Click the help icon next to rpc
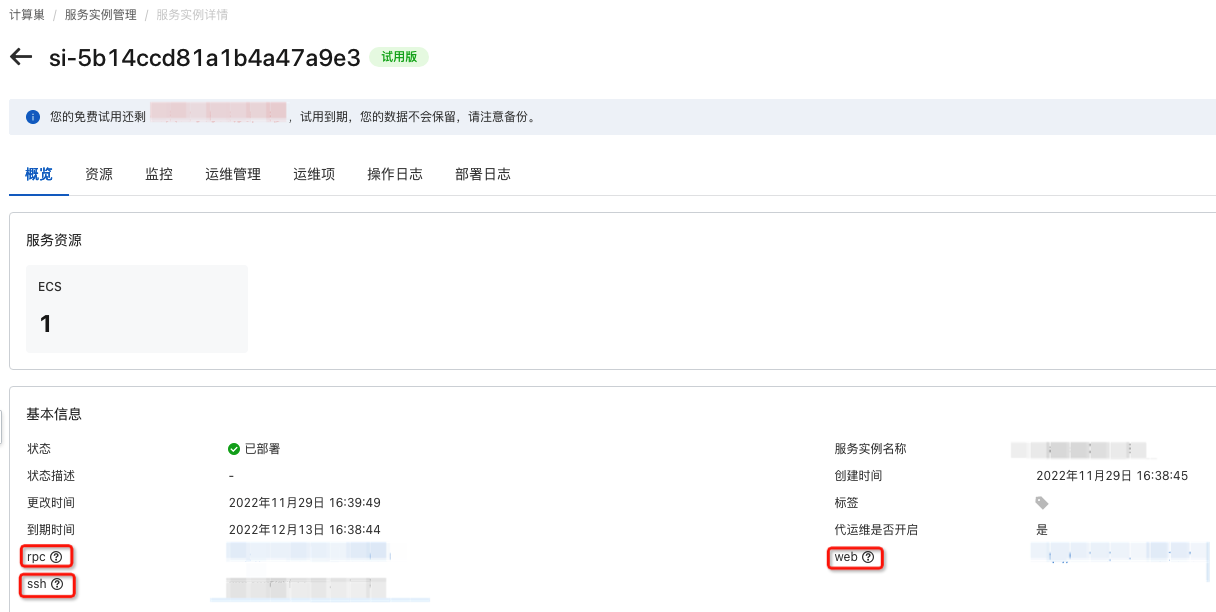This screenshot has height=612, width=1216. pyautogui.click(x=56, y=556)
